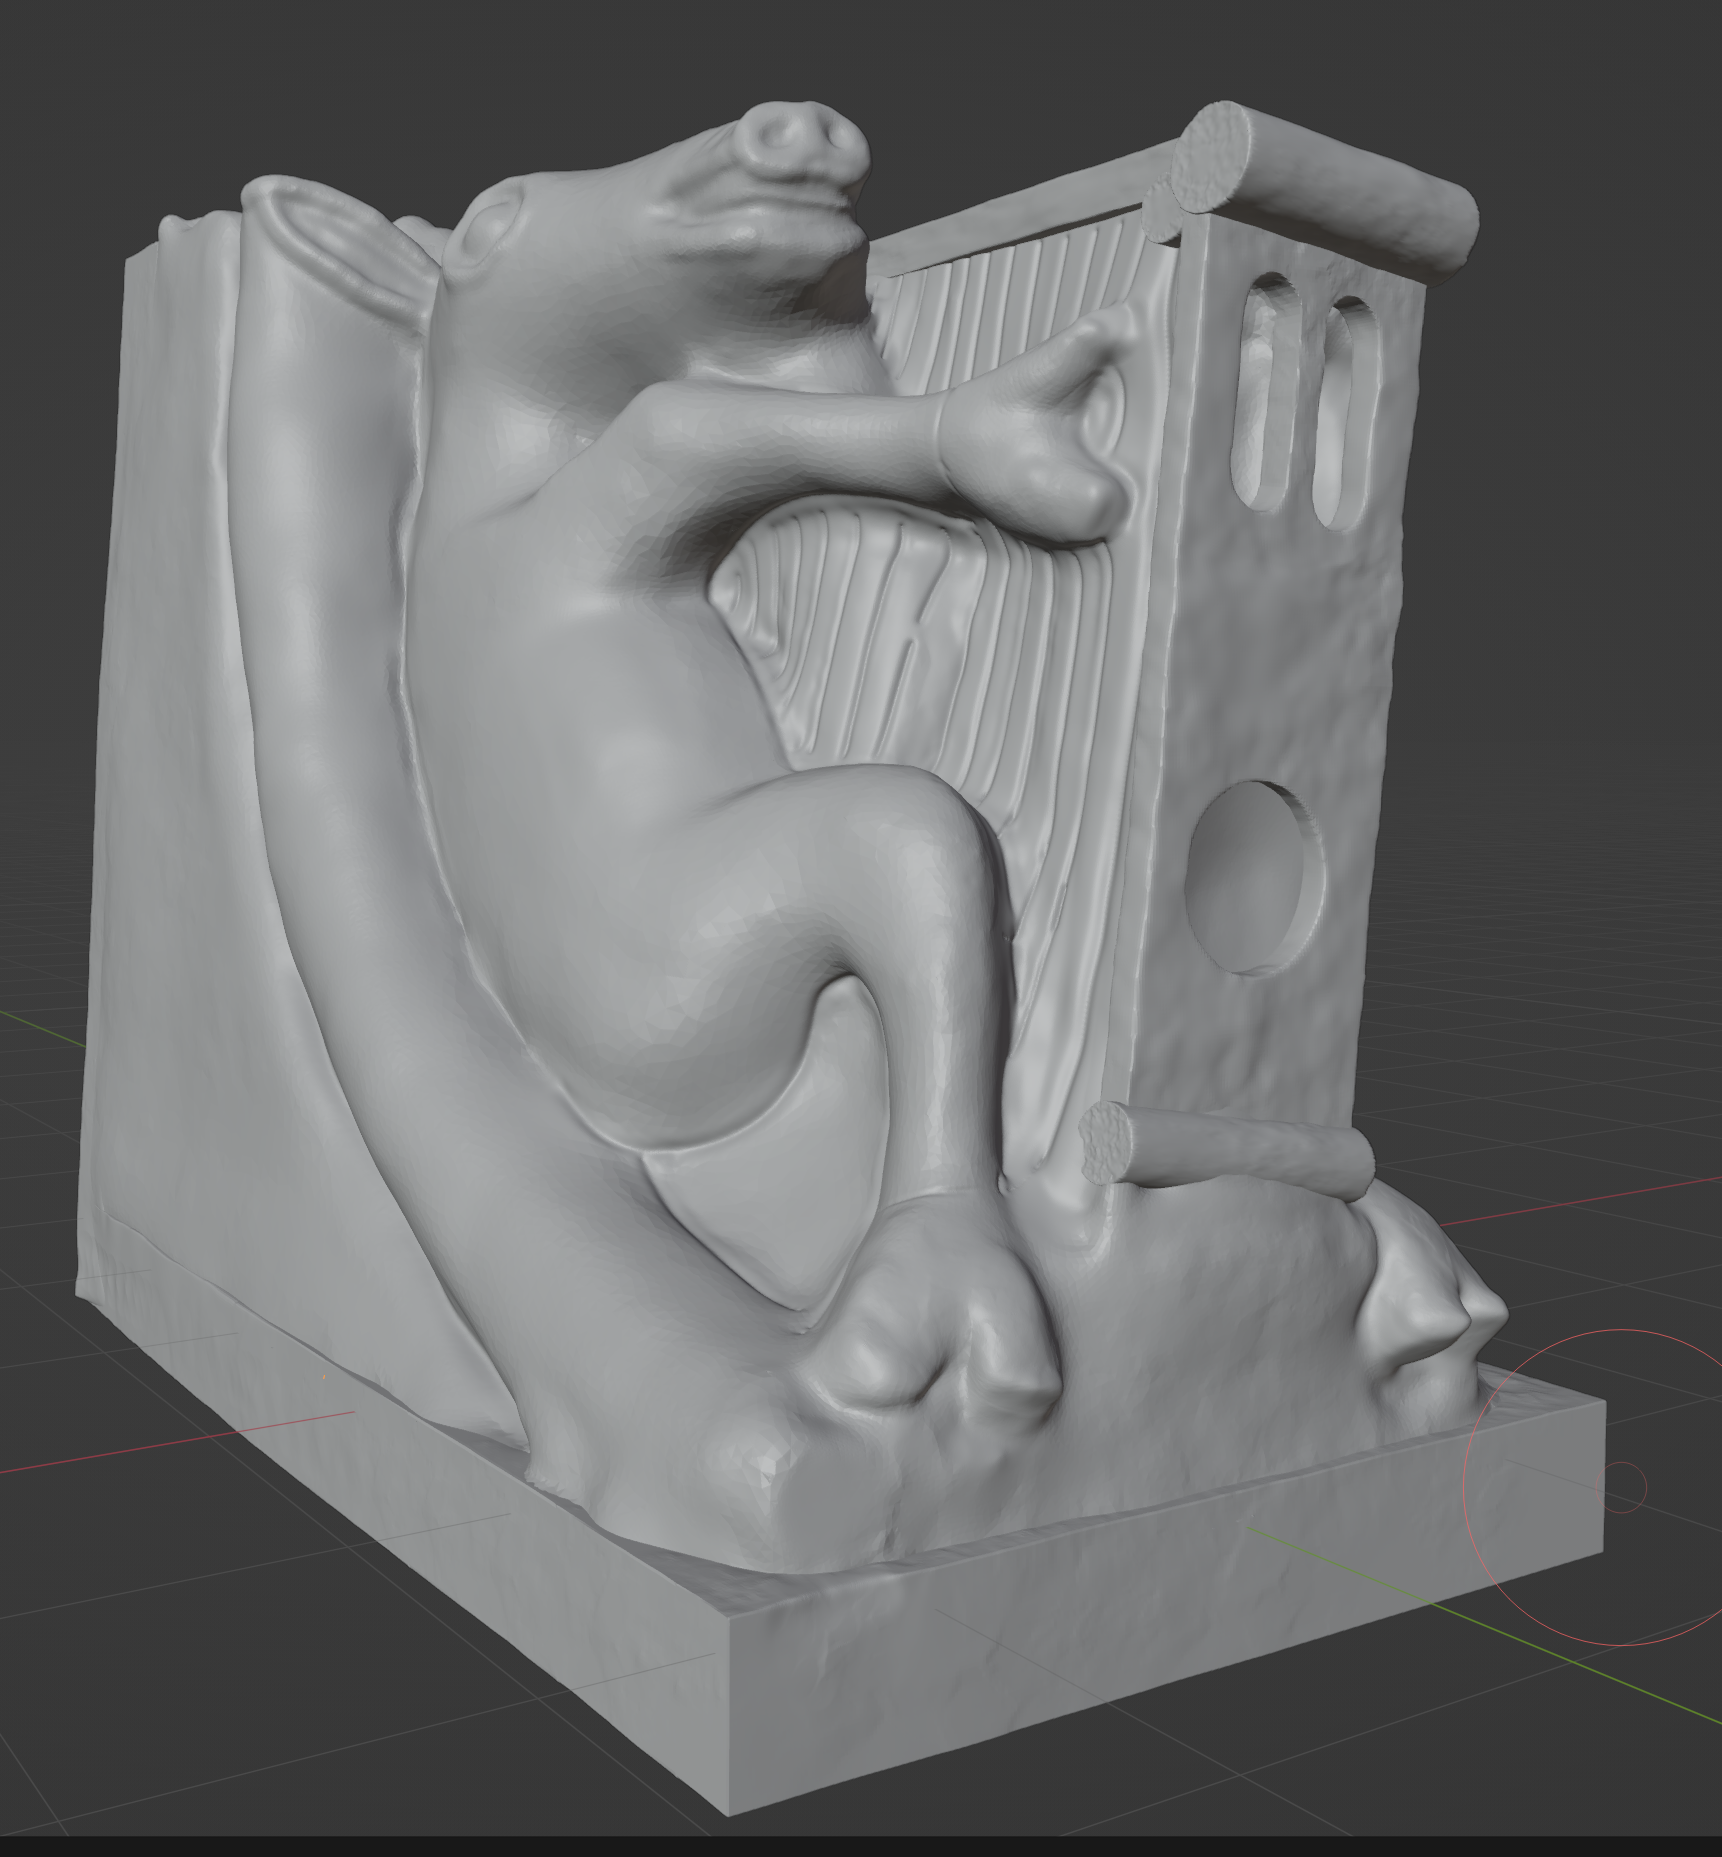Click the end cap of the top log
The image size is (1722, 1857).
(x=1210, y=156)
